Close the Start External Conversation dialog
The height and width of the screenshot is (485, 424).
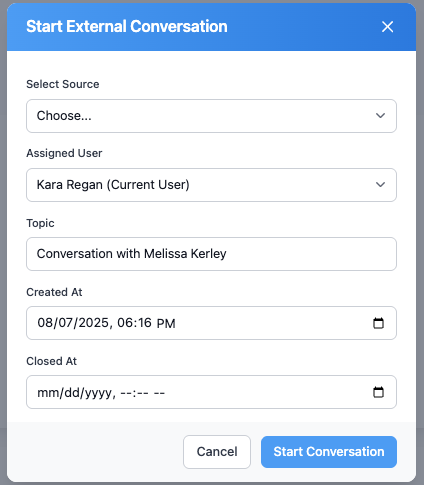point(387,27)
